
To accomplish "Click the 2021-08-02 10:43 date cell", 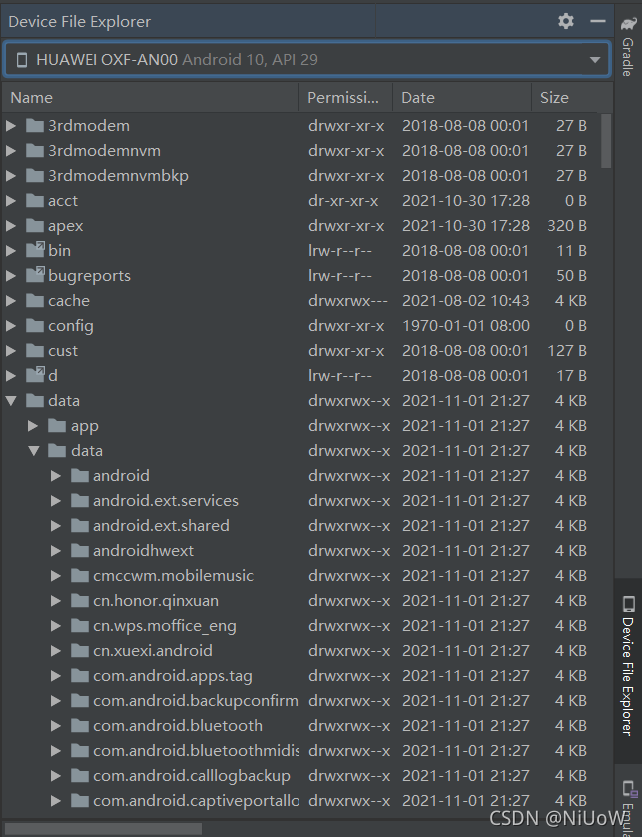I will coord(466,301).
